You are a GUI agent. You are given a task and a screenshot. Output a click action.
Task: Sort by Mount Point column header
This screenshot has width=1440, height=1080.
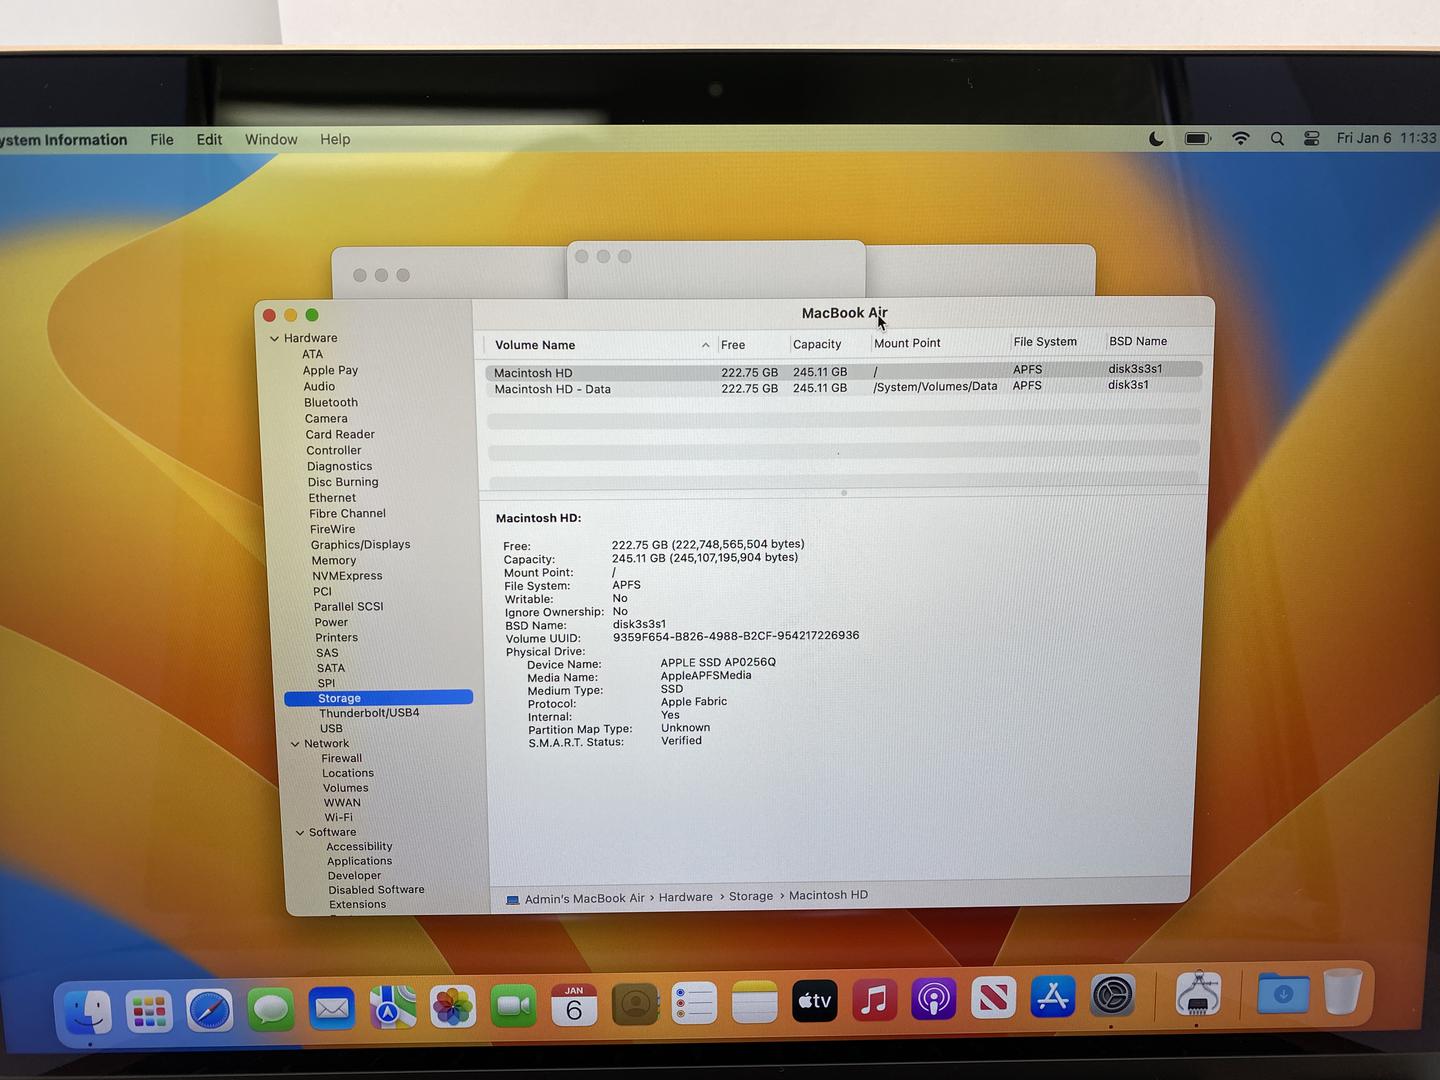coord(907,343)
